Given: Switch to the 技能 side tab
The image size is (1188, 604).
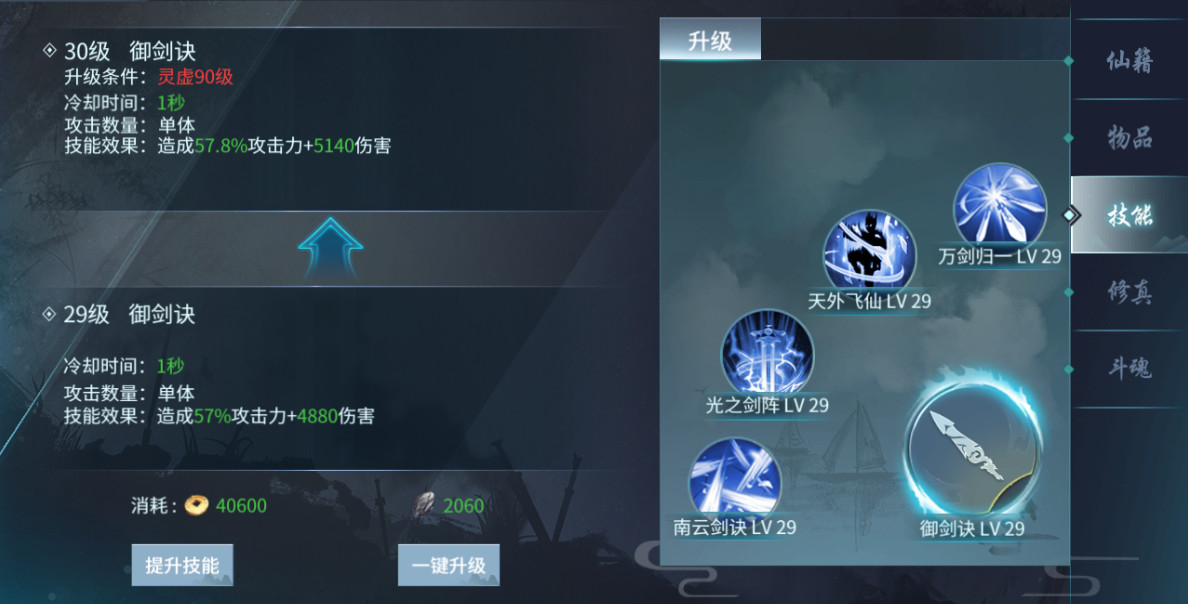Looking at the screenshot, I should click(x=1129, y=214).
